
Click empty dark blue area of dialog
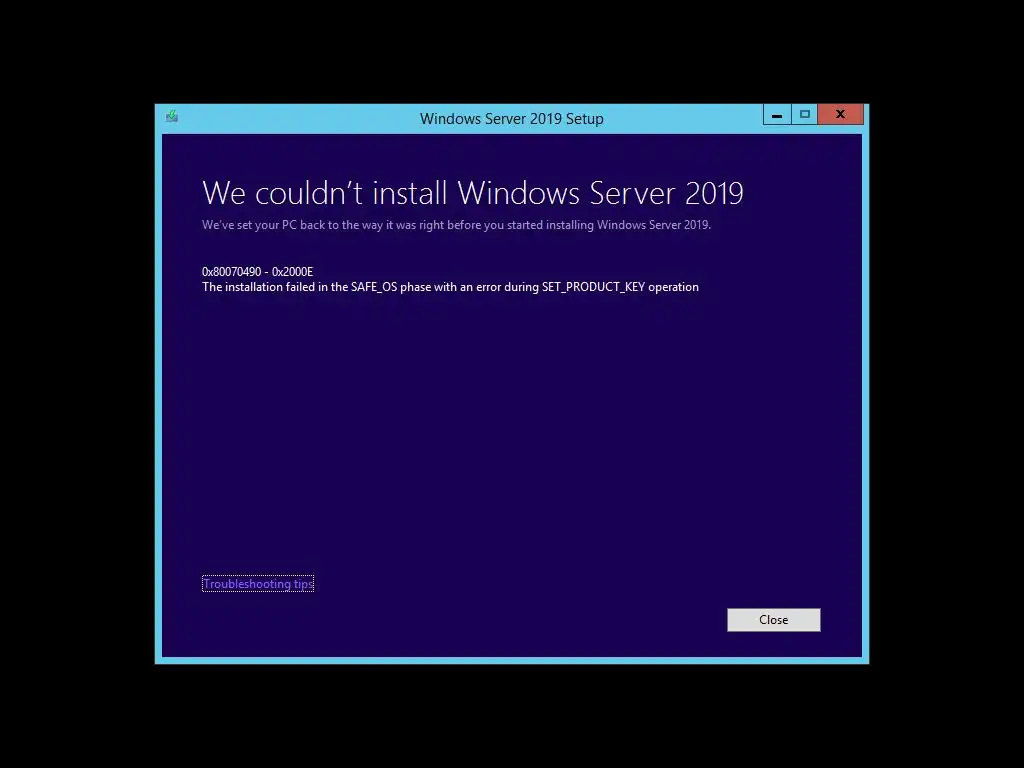511,444
